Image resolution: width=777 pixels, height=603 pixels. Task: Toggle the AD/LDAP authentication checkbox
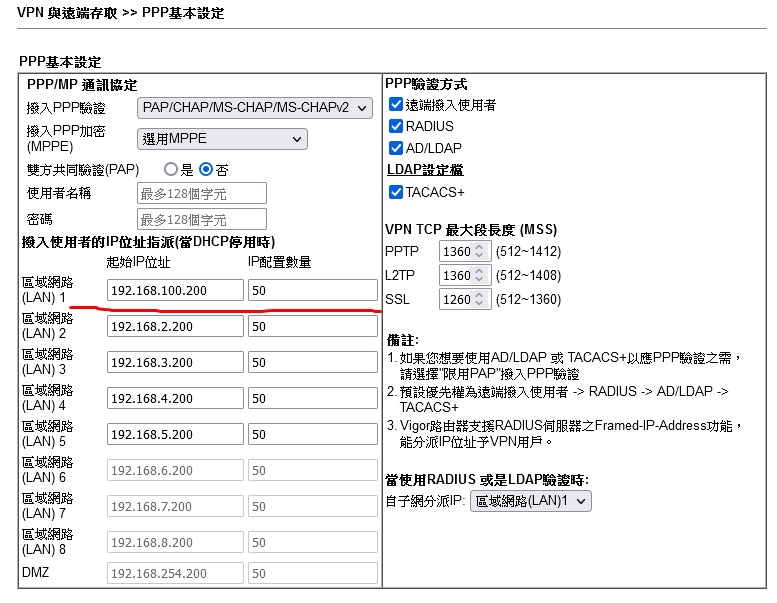coord(396,148)
